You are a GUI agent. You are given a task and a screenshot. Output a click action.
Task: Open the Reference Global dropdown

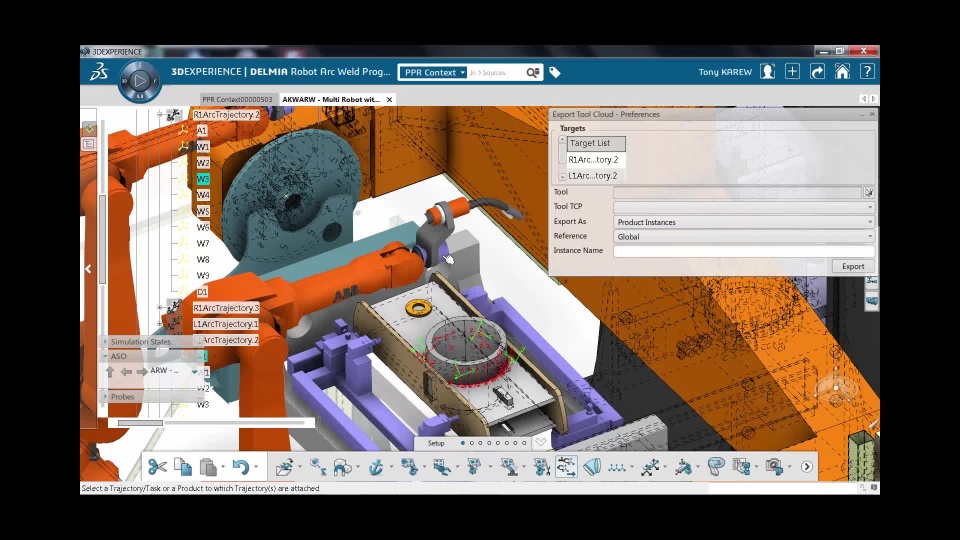(744, 236)
